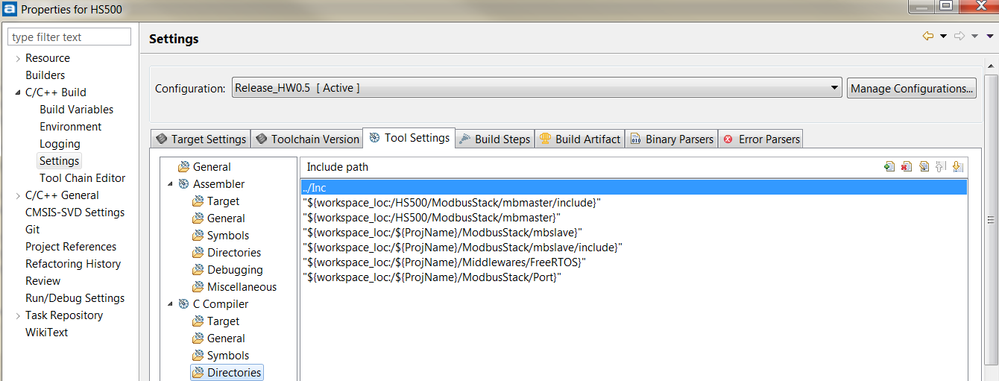999x381 pixels.
Task: Select Builders in the properties tree
Action: (45, 75)
